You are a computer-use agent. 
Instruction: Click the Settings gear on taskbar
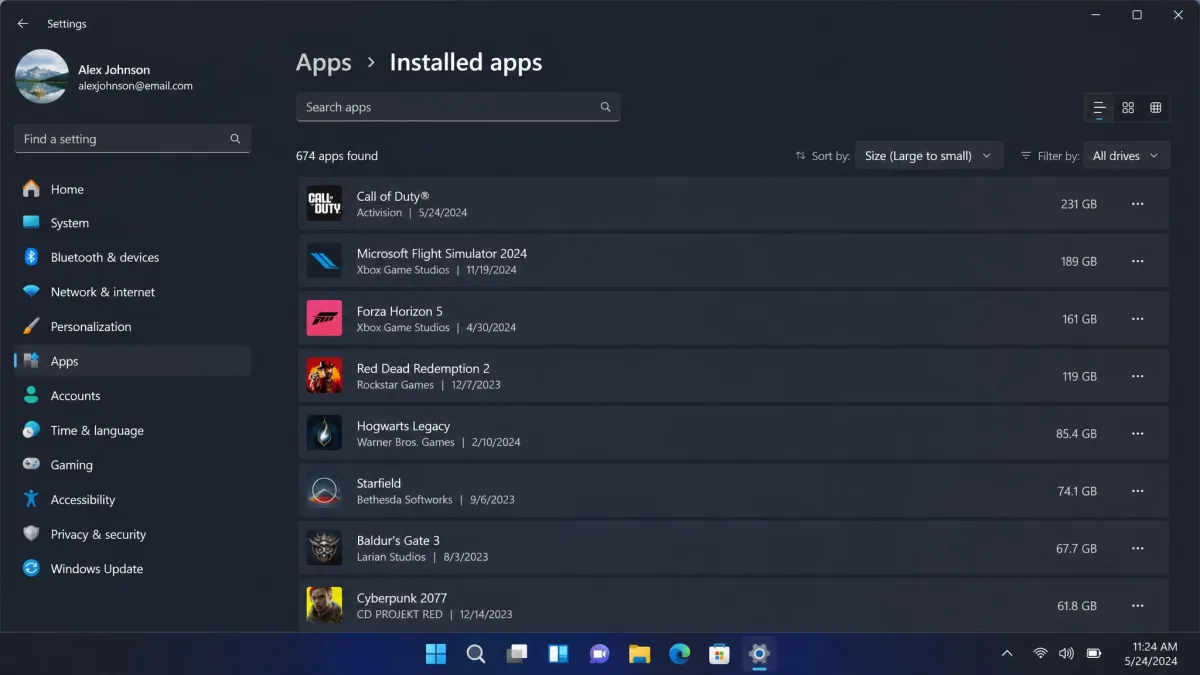pos(759,654)
